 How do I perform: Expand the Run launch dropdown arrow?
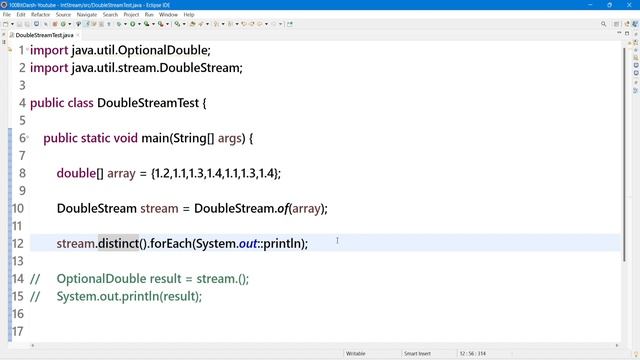point(139,24)
